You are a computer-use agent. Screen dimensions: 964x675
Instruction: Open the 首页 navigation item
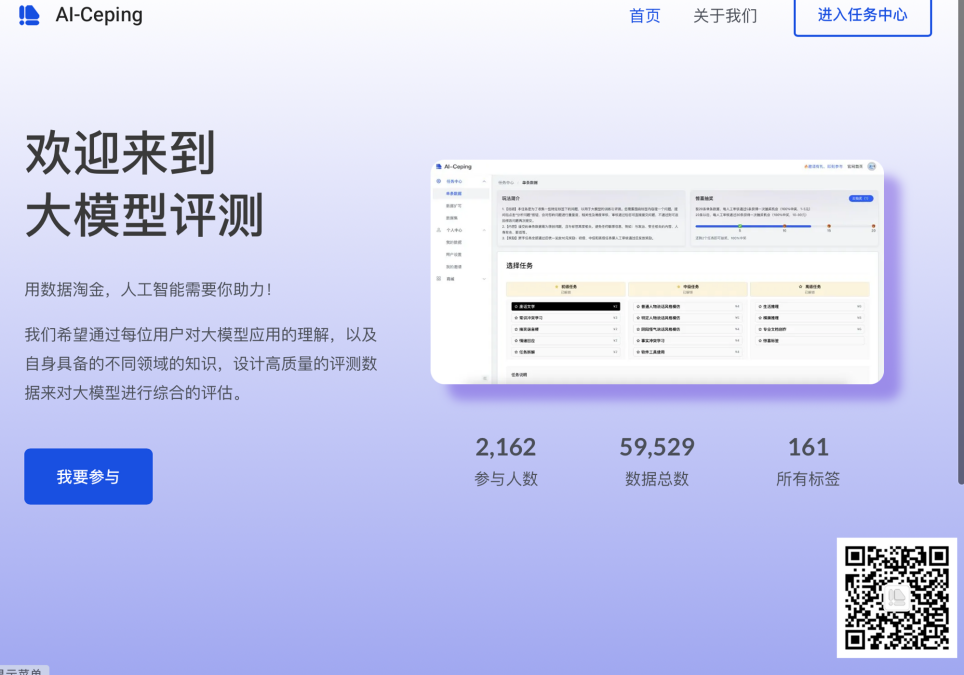(x=644, y=16)
